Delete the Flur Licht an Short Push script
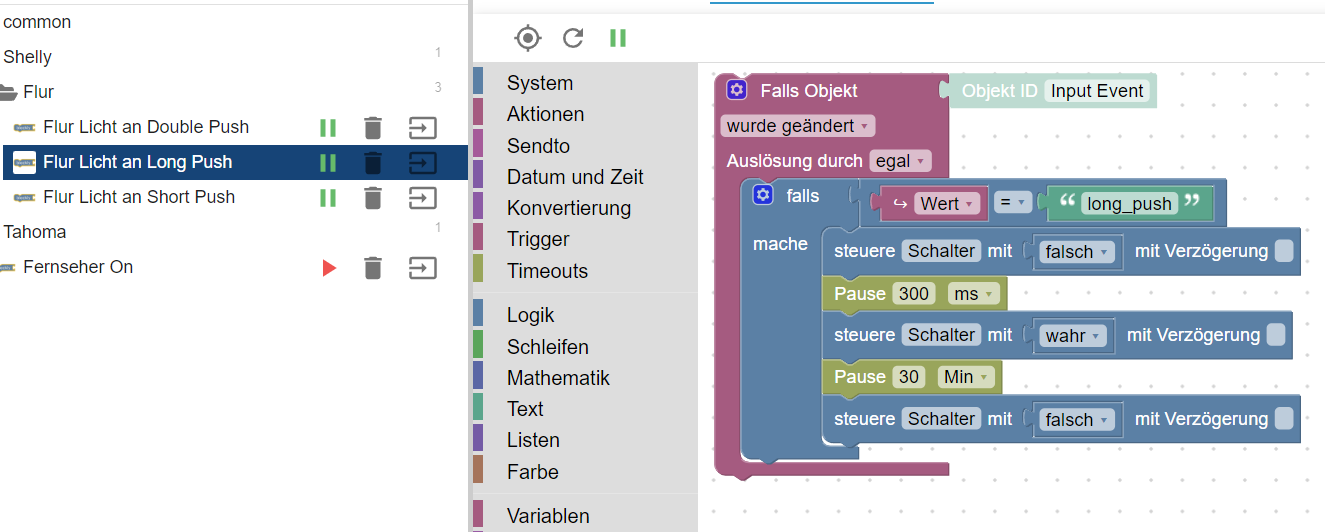Image resolution: width=1325 pixels, height=532 pixels. (373, 198)
